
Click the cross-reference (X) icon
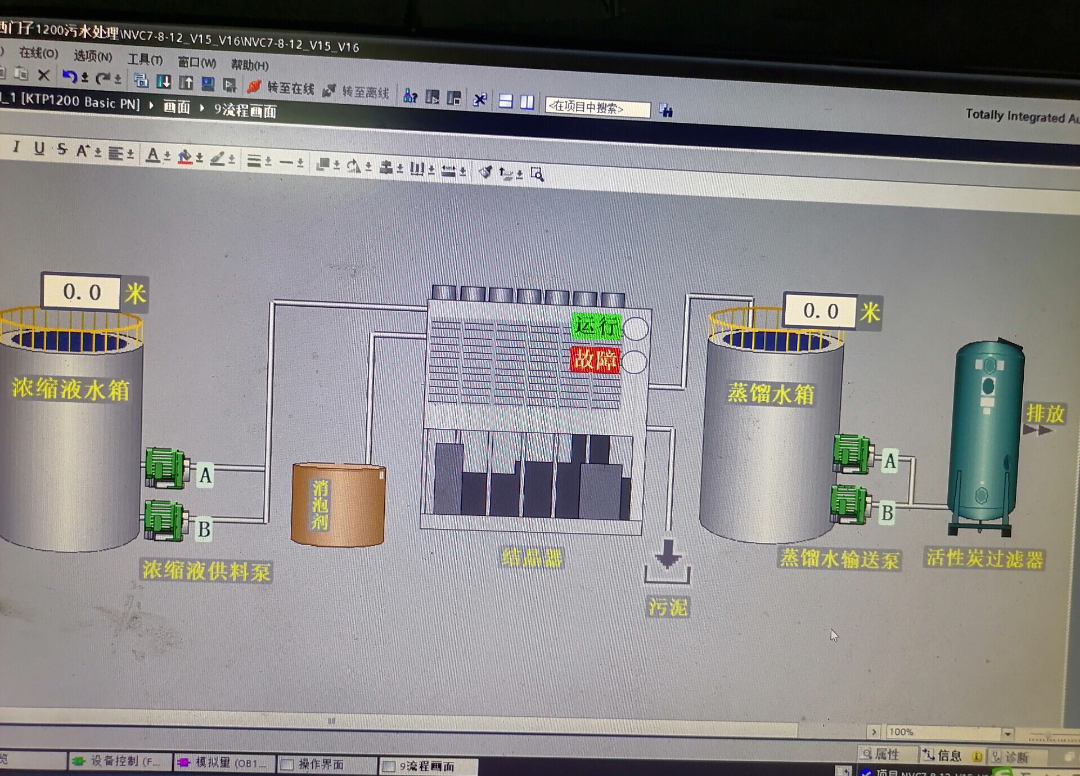[480, 100]
